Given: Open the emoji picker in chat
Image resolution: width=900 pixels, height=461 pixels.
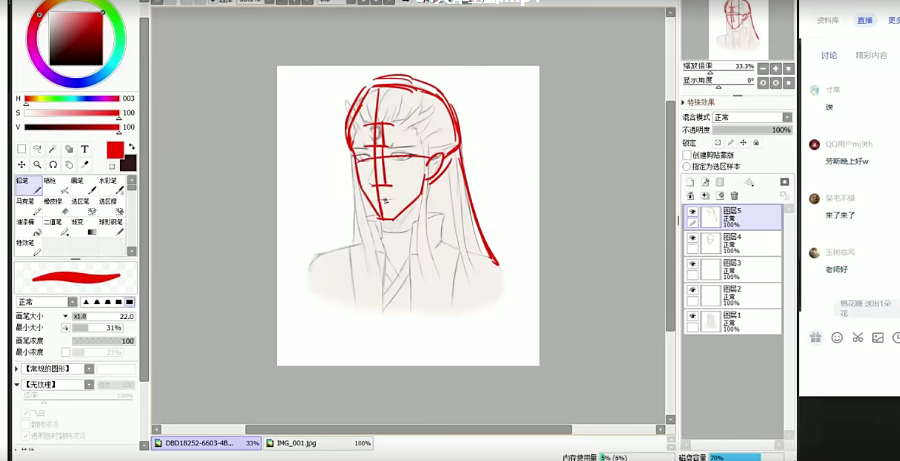Looking at the screenshot, I should pyautogui.click(x=837, y=338).
